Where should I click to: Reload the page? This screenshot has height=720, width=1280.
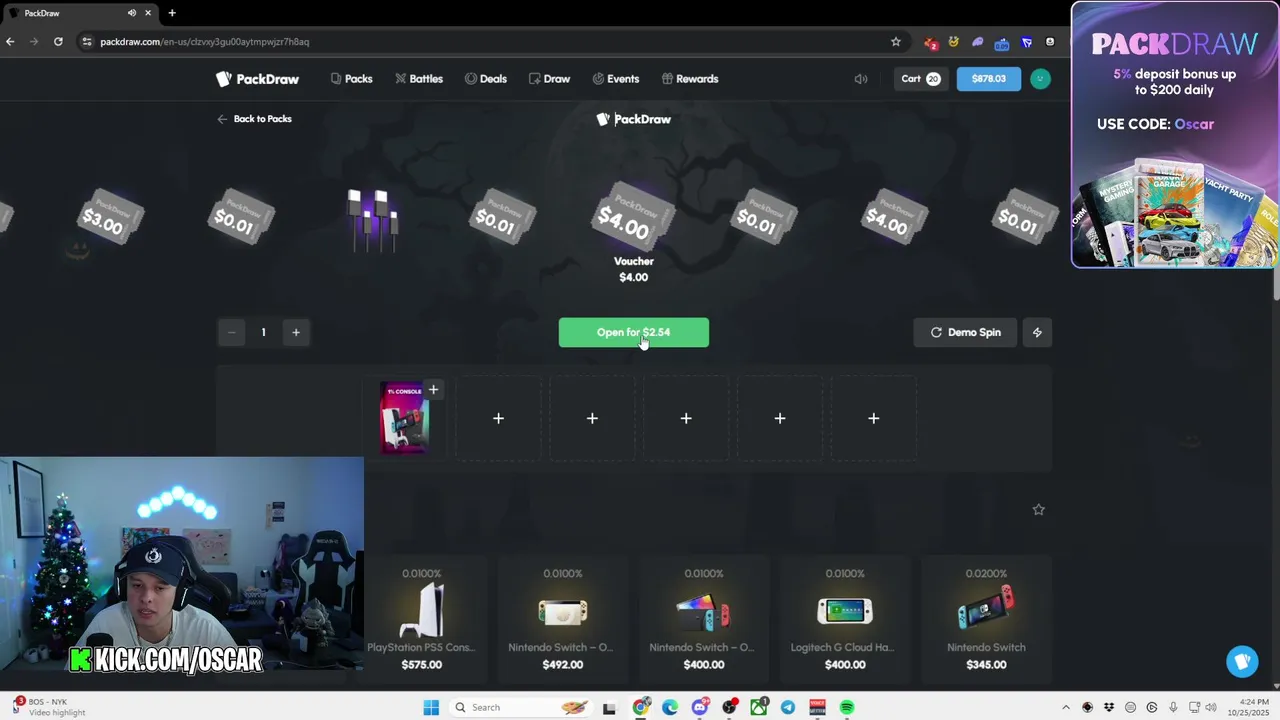pyautogui.click(x=58, y=42)
